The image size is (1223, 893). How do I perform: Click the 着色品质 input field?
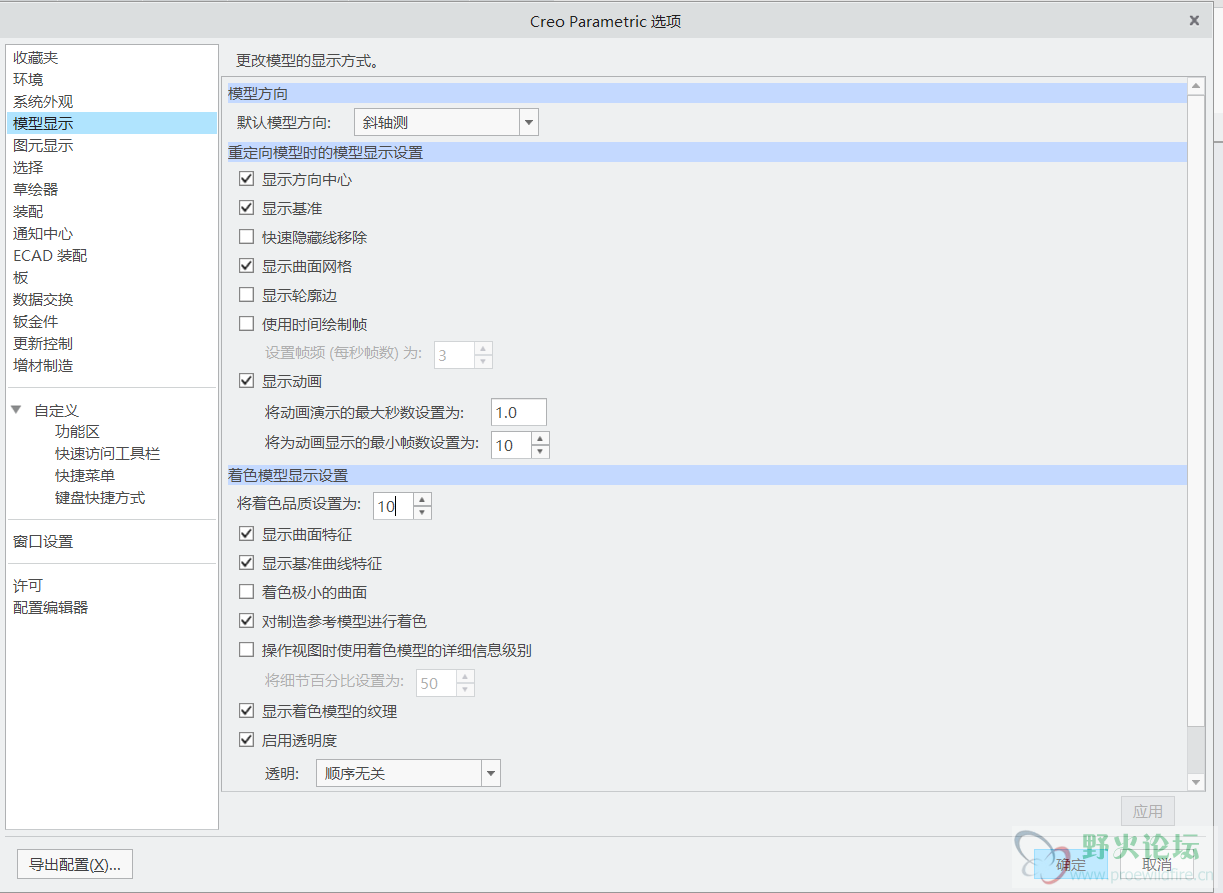[393, 506]
